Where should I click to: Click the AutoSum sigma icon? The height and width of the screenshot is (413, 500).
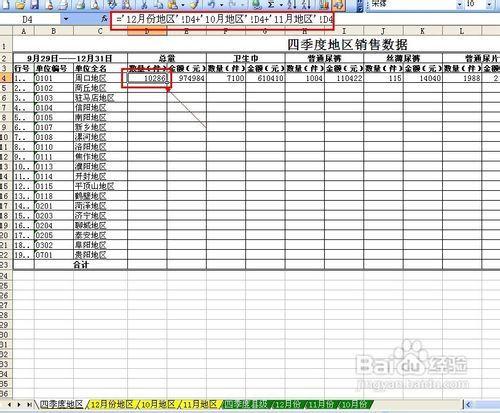[271, 4]
